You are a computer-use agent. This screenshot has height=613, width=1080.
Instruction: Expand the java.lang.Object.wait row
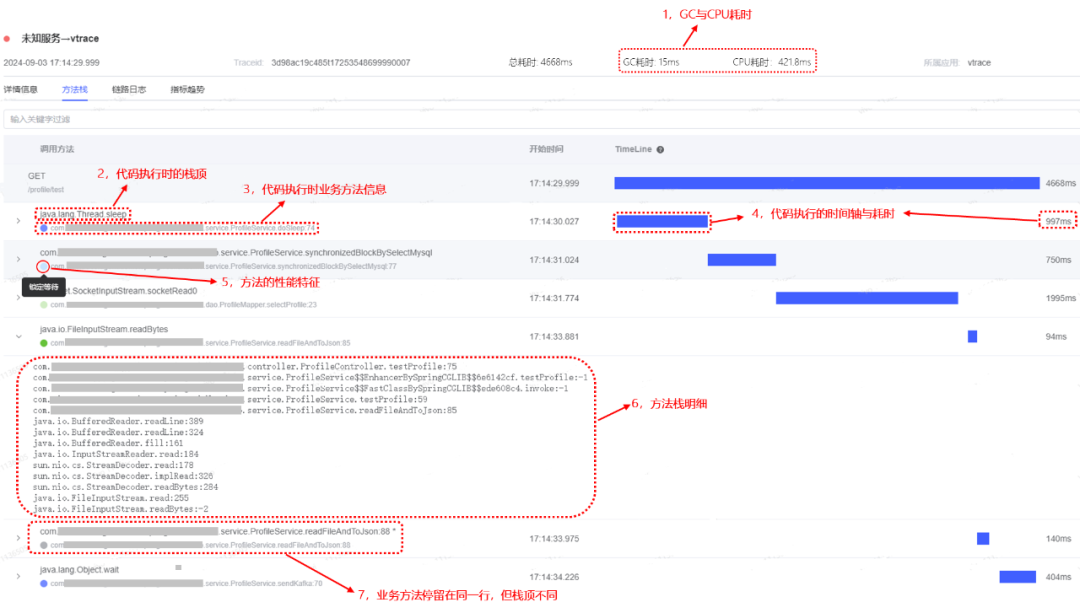pos(18,576)
